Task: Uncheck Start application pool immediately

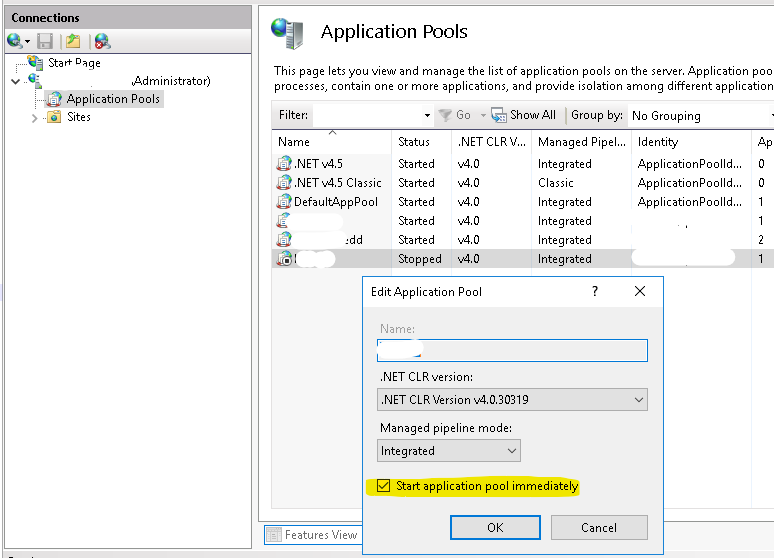Action: click(384, 486)
